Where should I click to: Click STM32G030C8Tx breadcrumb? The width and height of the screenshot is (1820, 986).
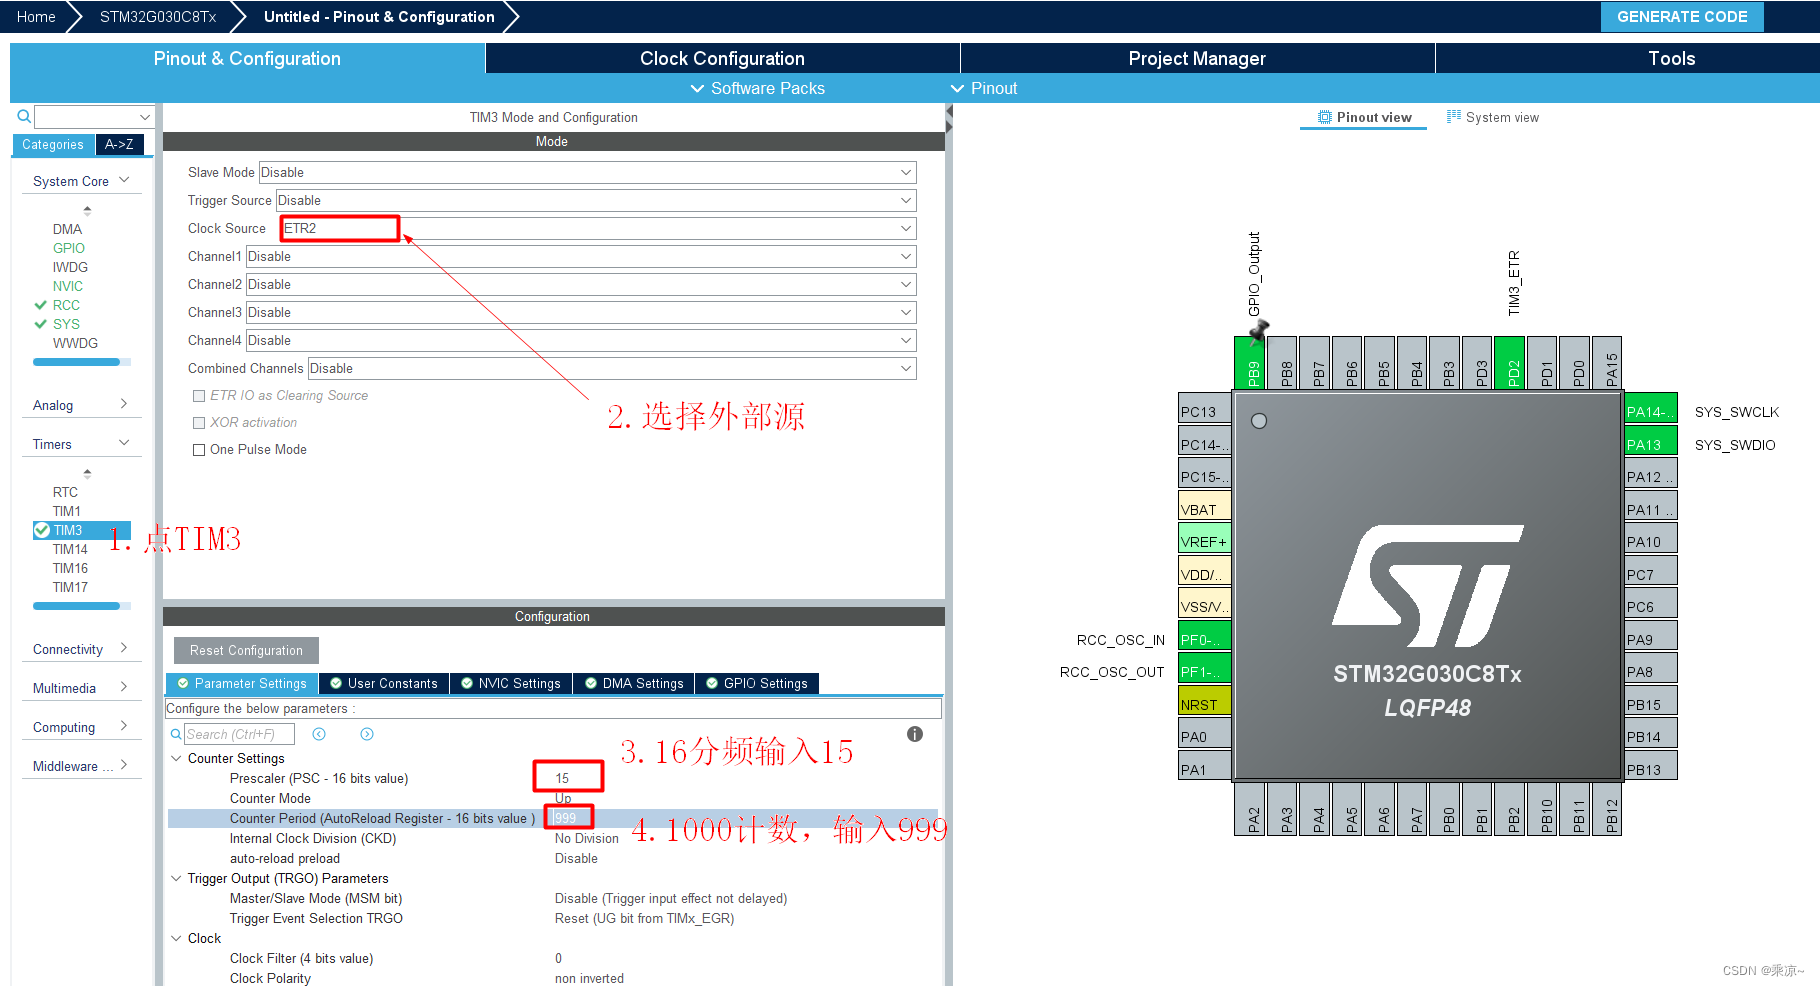(158, 16)
